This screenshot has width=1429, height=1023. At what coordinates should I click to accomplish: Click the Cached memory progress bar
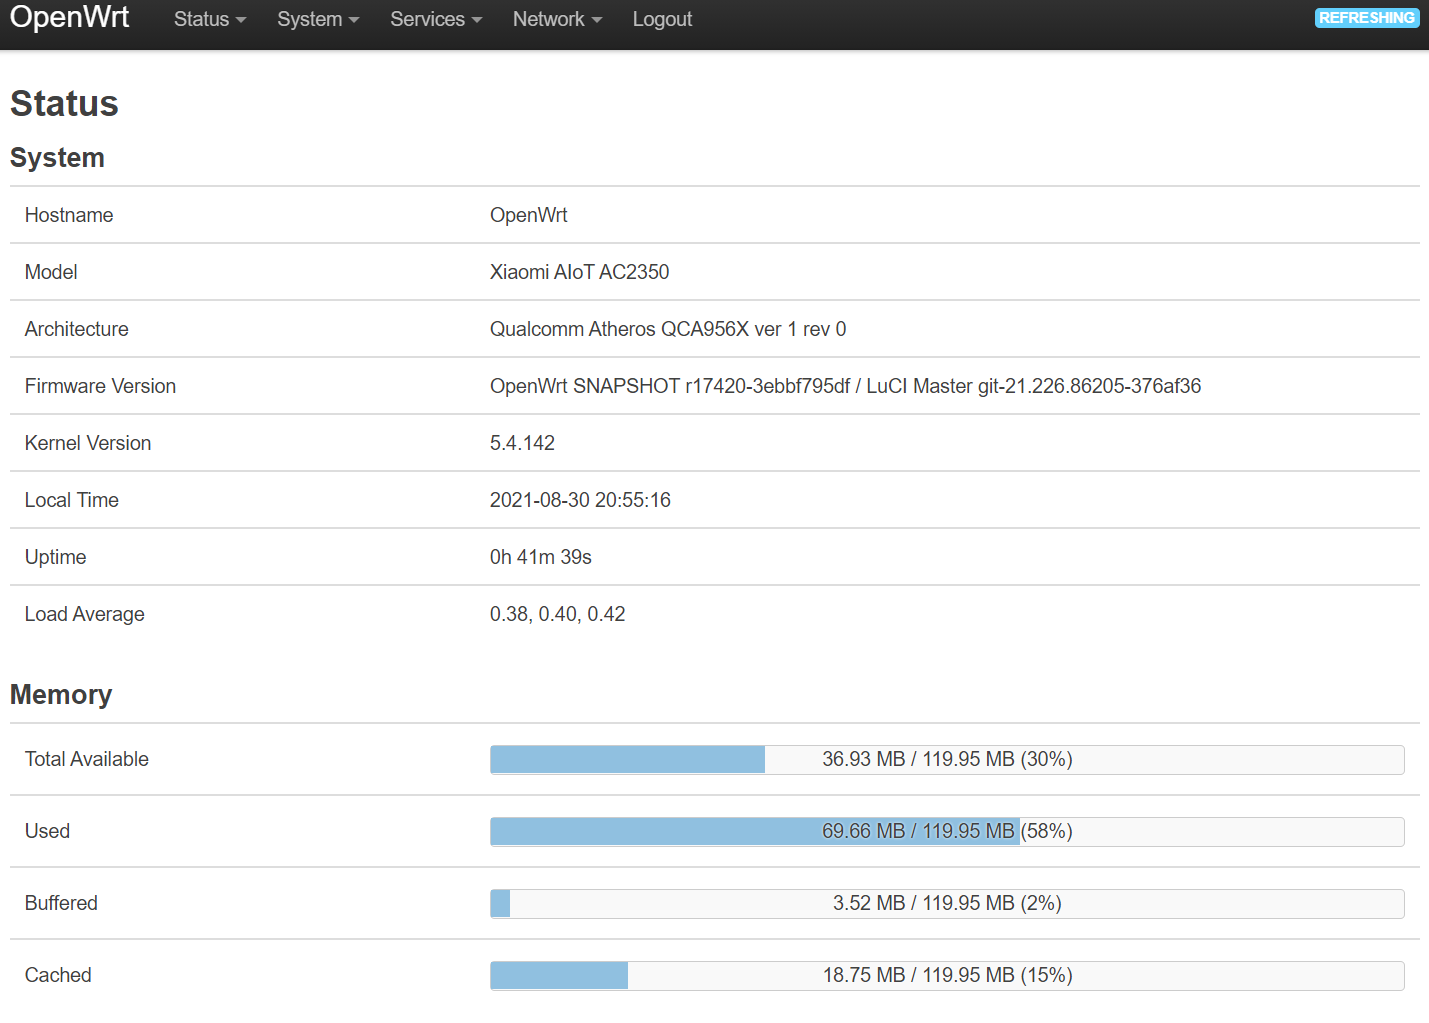click(947, 975)
